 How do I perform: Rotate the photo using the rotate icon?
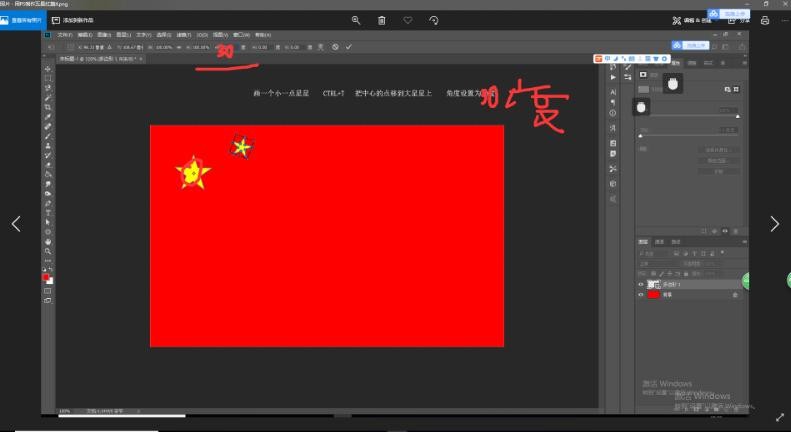[434, 20]
